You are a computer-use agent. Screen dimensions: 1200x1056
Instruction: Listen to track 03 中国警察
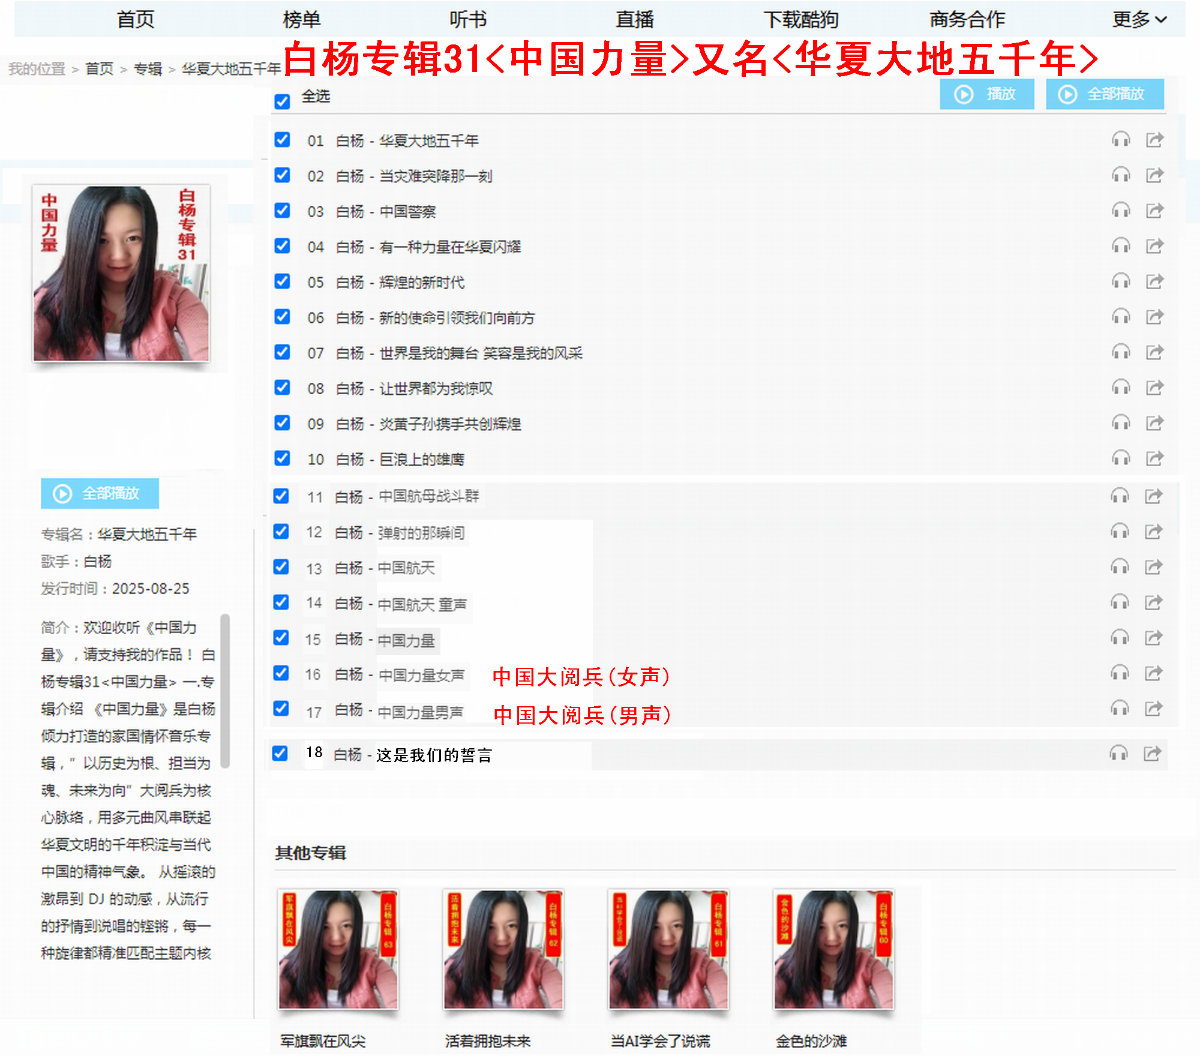pyautogui.click(x=1121, y=211)
